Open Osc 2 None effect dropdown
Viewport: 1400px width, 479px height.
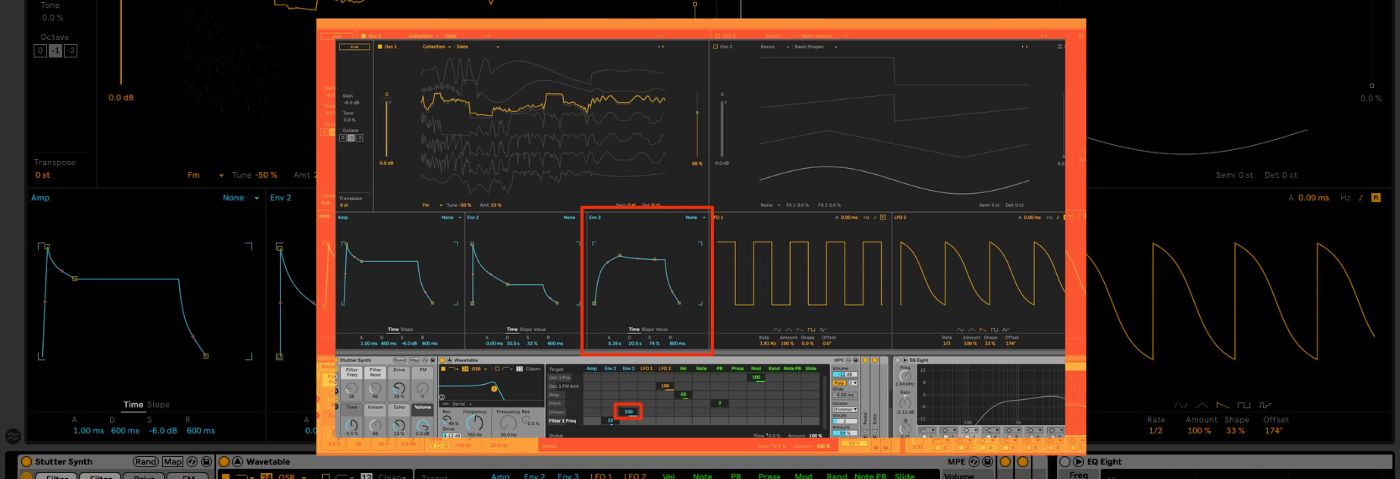tap(771, 205)
